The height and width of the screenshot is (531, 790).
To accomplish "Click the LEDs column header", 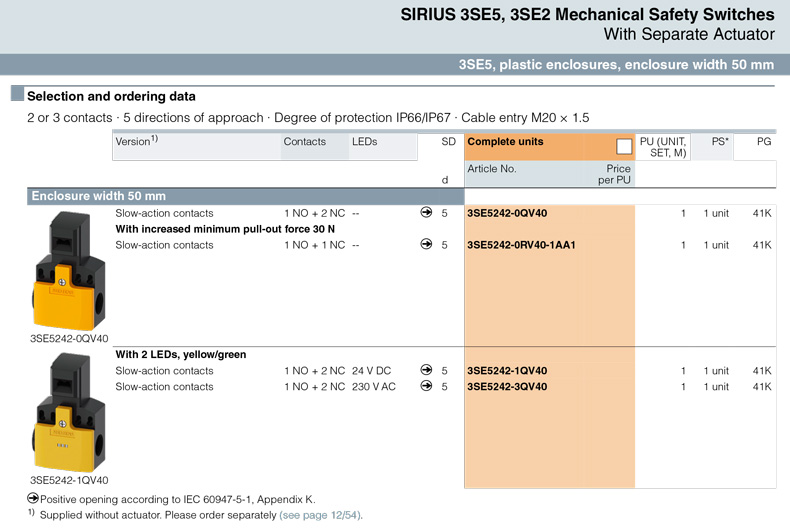I will pyautogui.click(x=364, y=142).
